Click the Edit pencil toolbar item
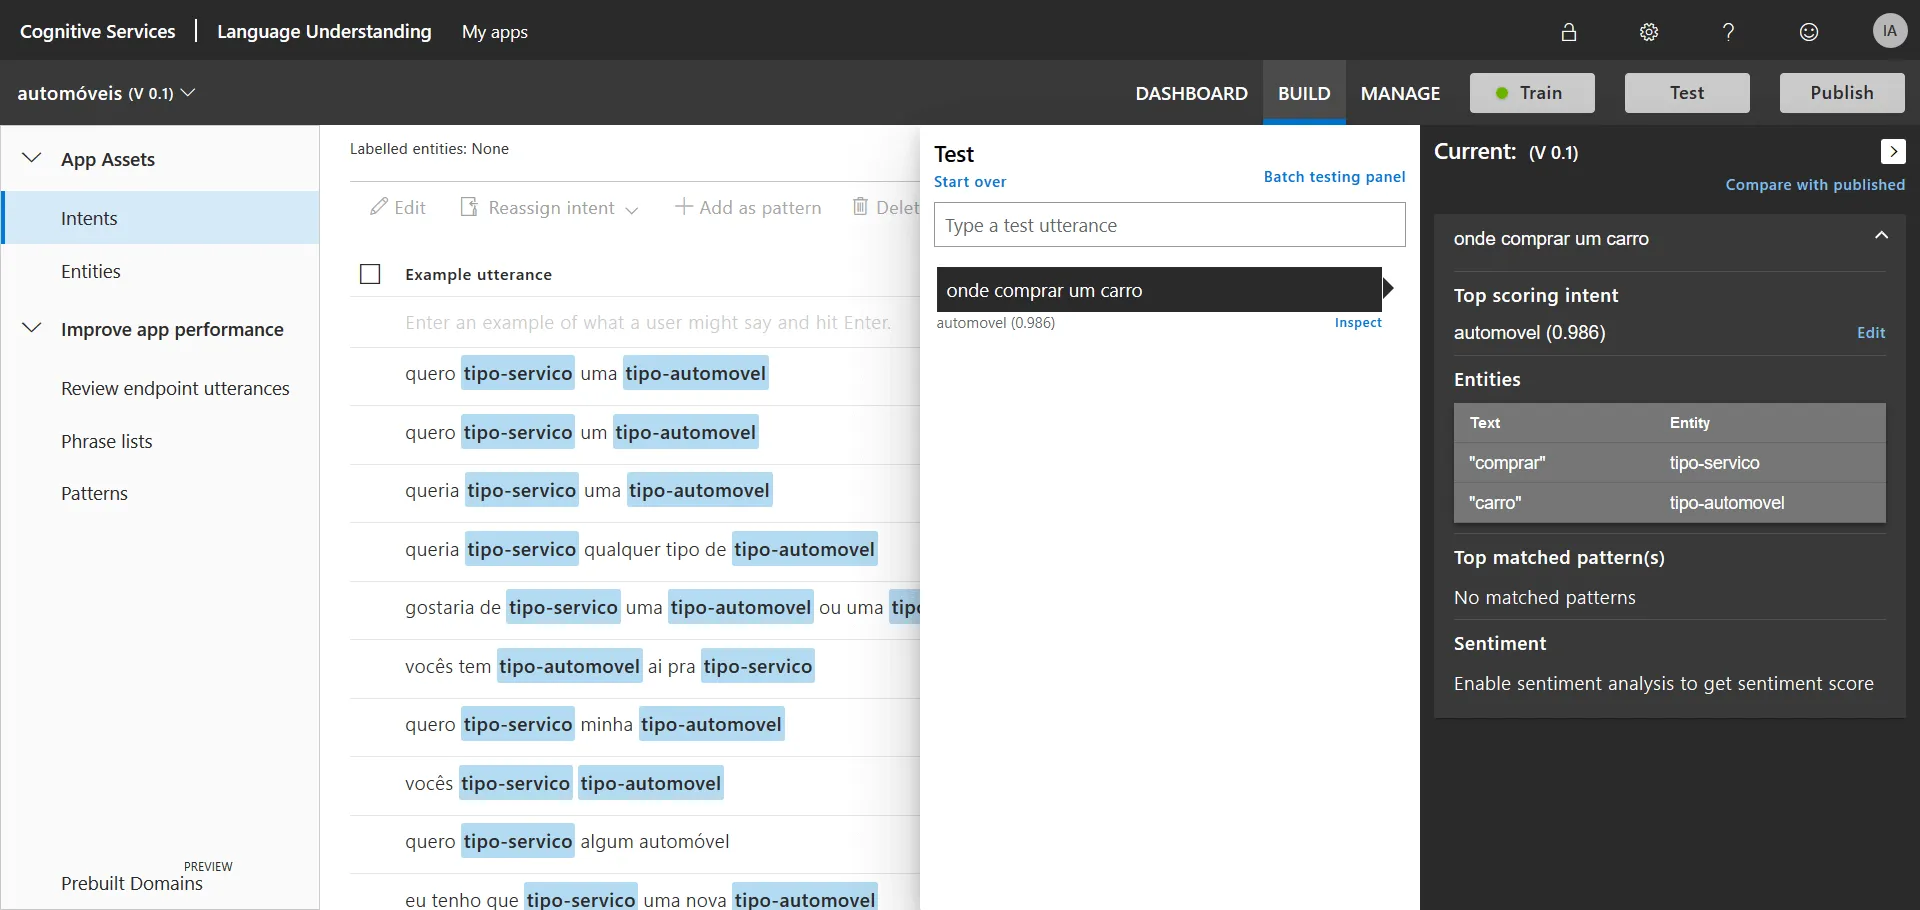 point(398,207)
